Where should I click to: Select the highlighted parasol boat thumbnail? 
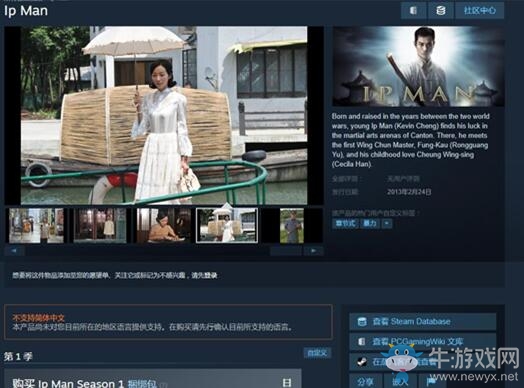(x=227, y=226)
